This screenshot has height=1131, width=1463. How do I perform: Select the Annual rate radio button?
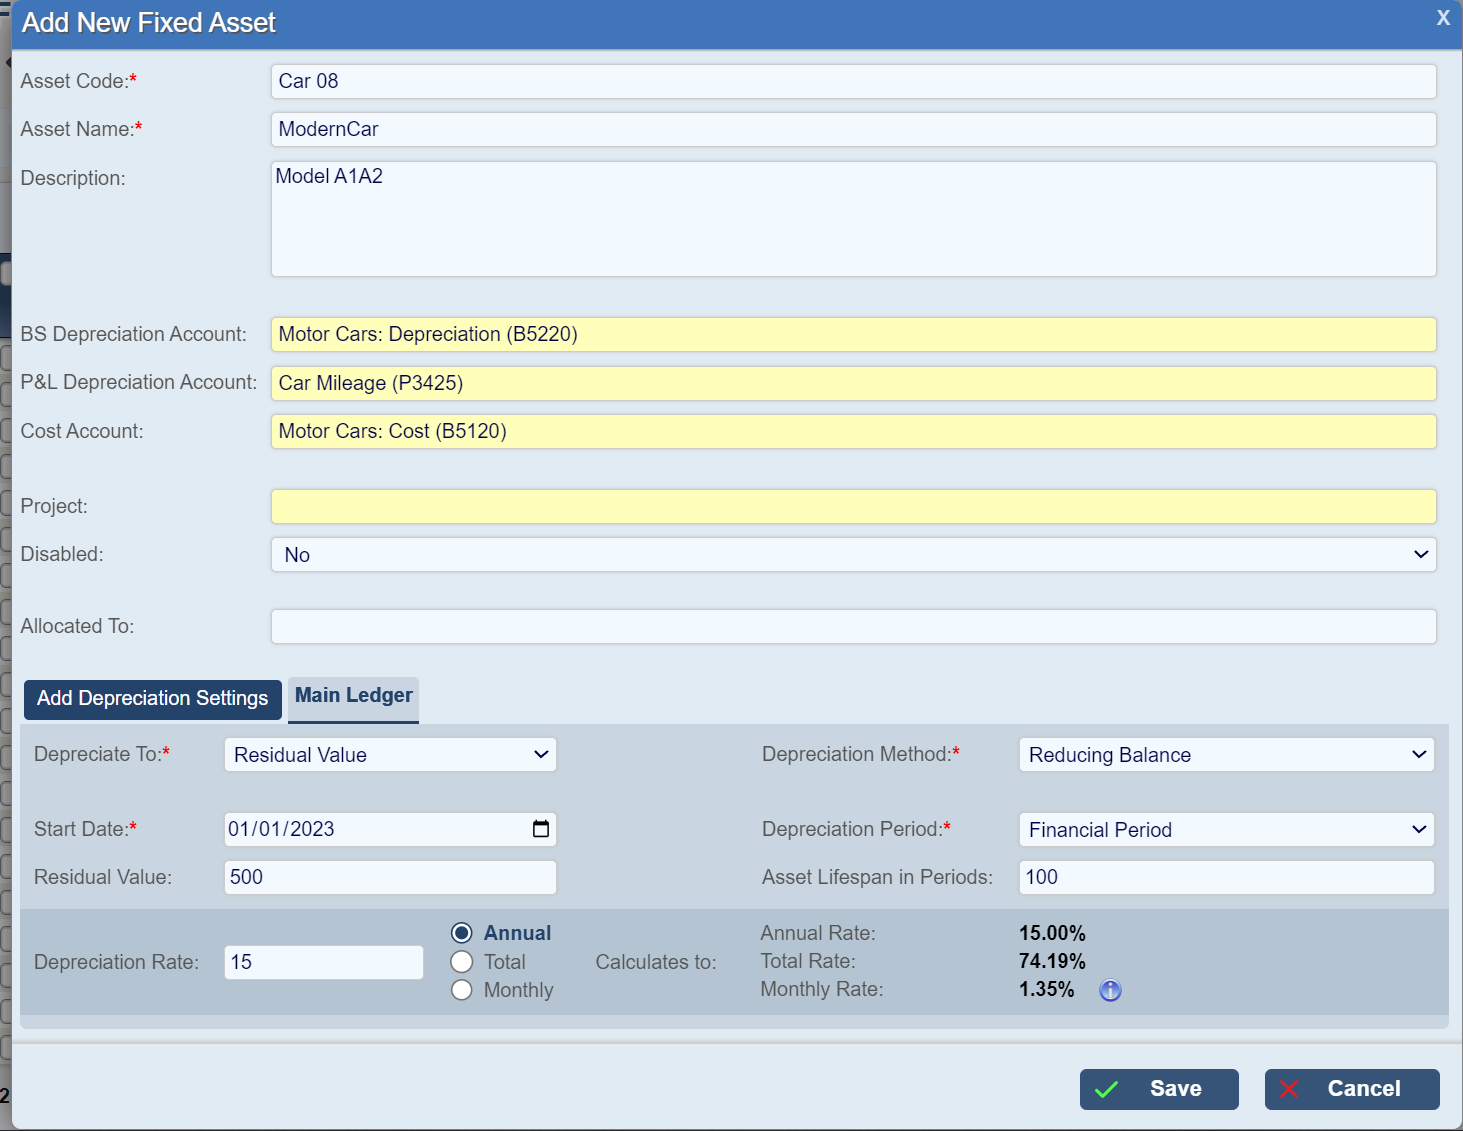[x=462, y=933]
